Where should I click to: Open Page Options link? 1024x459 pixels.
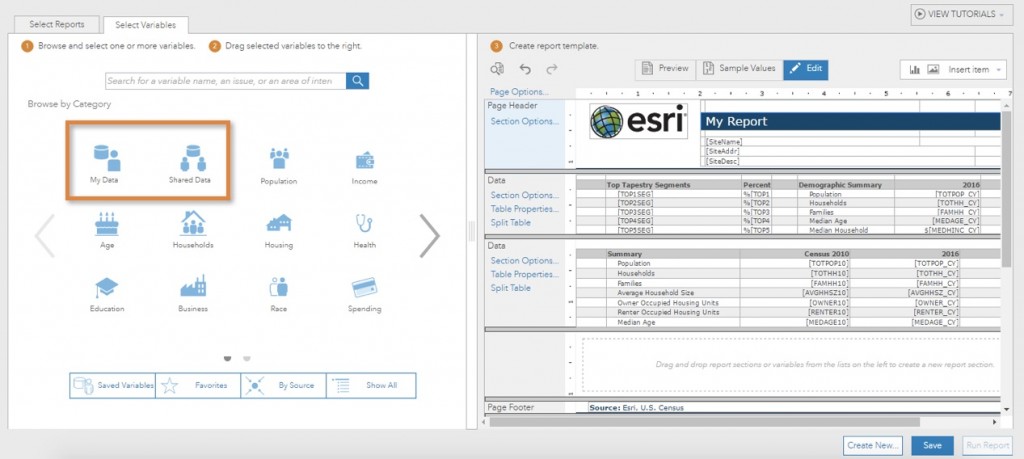coord(519,92)
